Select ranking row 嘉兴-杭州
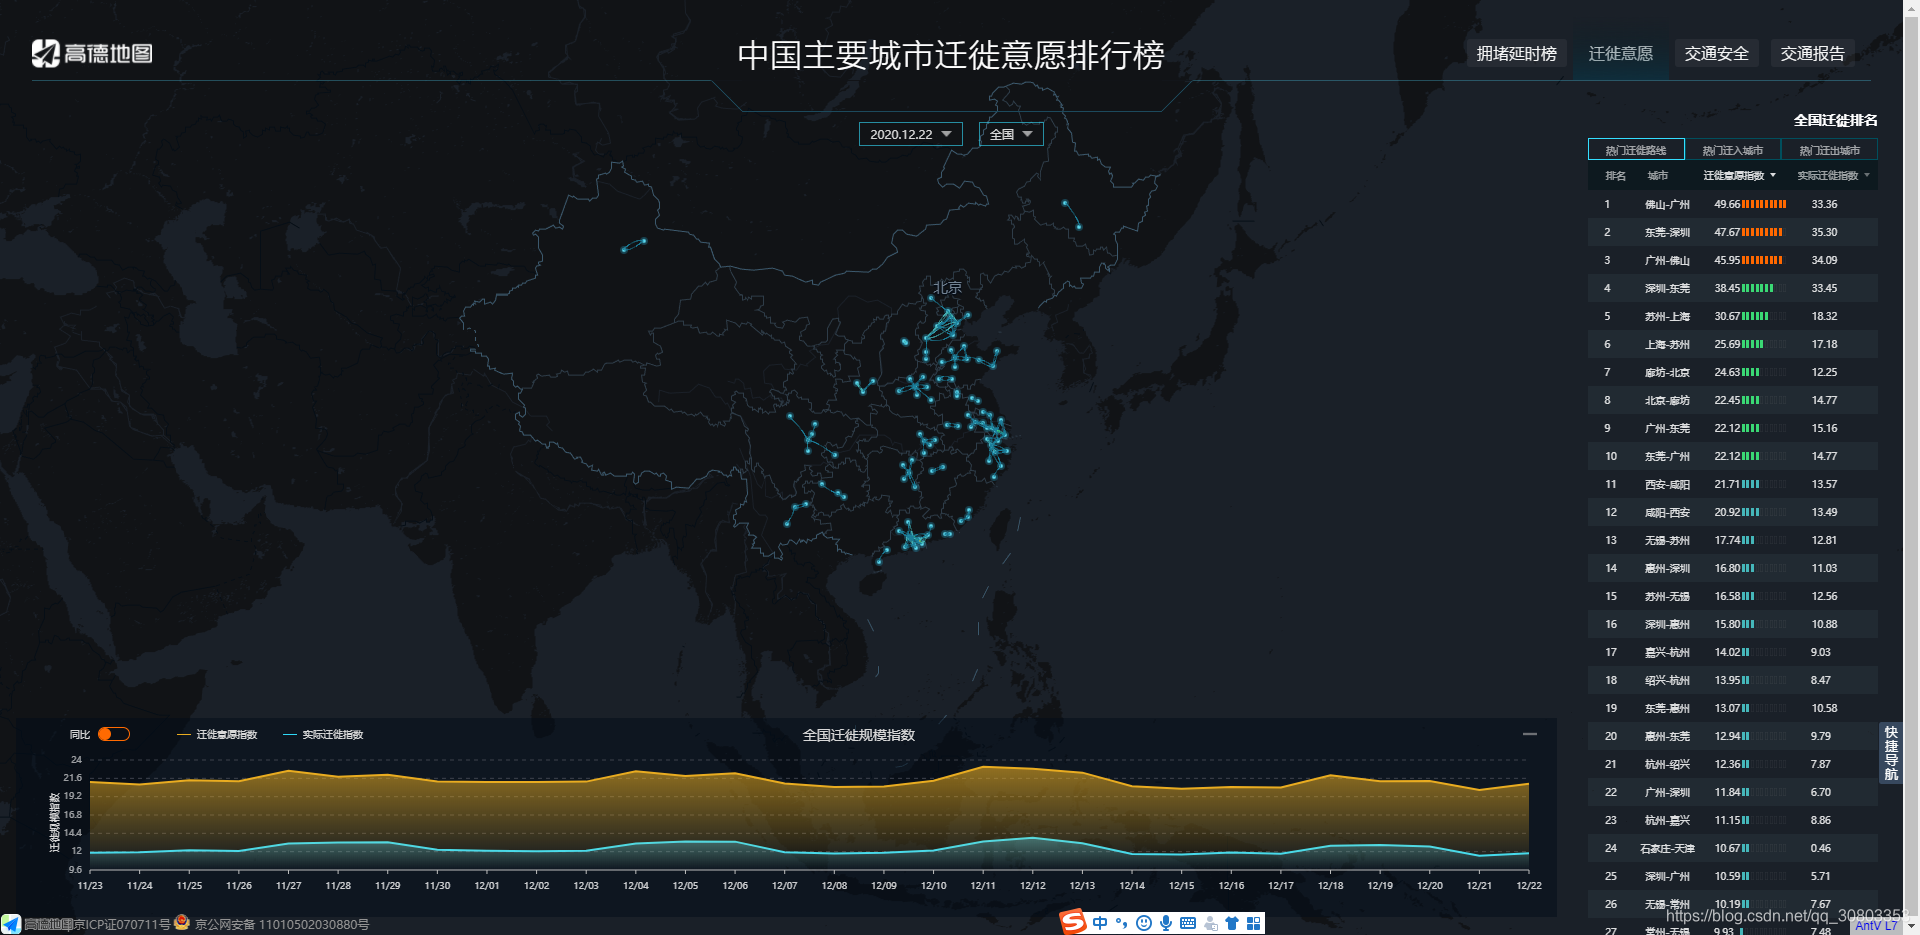This screenshot has width=1920, height=935. coord(1733,652)
